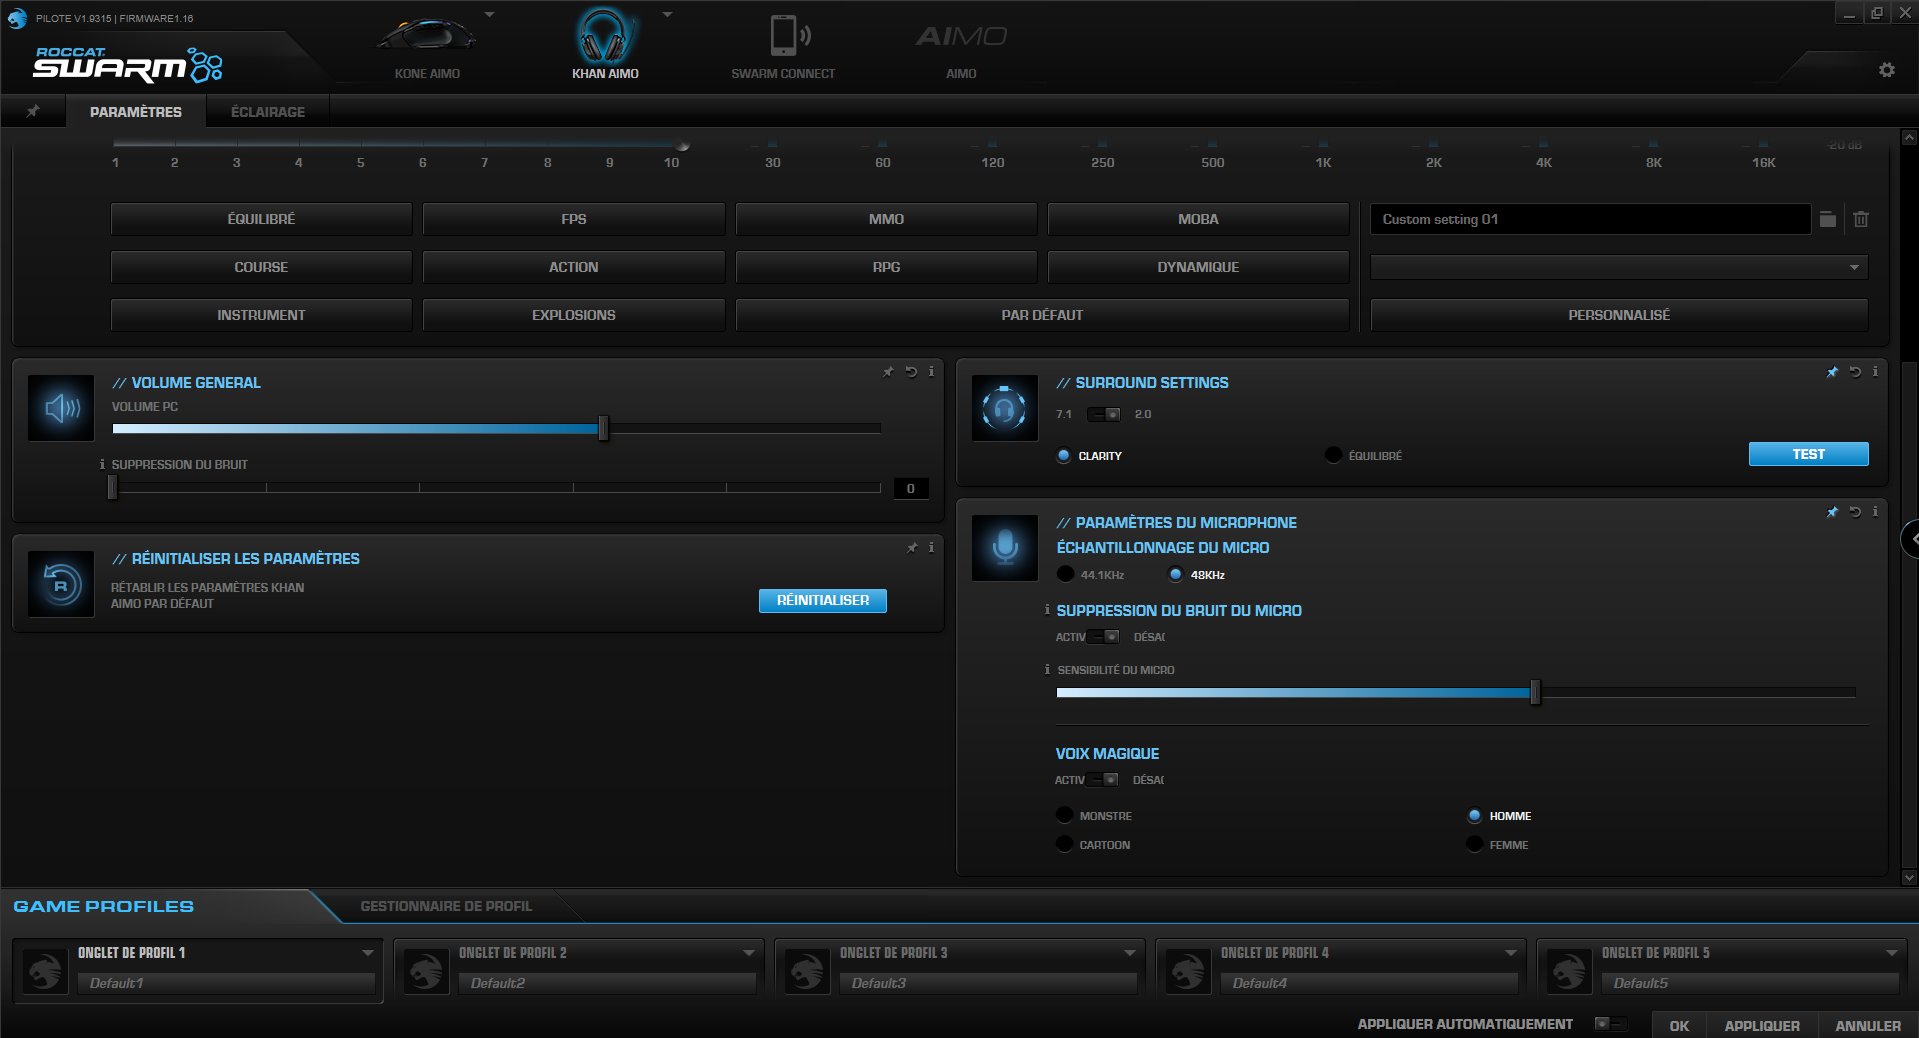This screenshot has height=1038, width=1919.
Task: Pin the Surround Settings panel
Action: (x=1832, y=372)
